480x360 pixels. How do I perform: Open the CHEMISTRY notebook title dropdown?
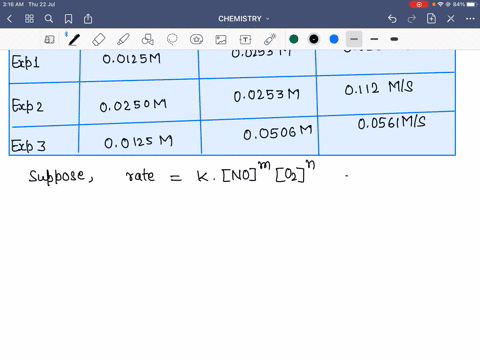244,19
